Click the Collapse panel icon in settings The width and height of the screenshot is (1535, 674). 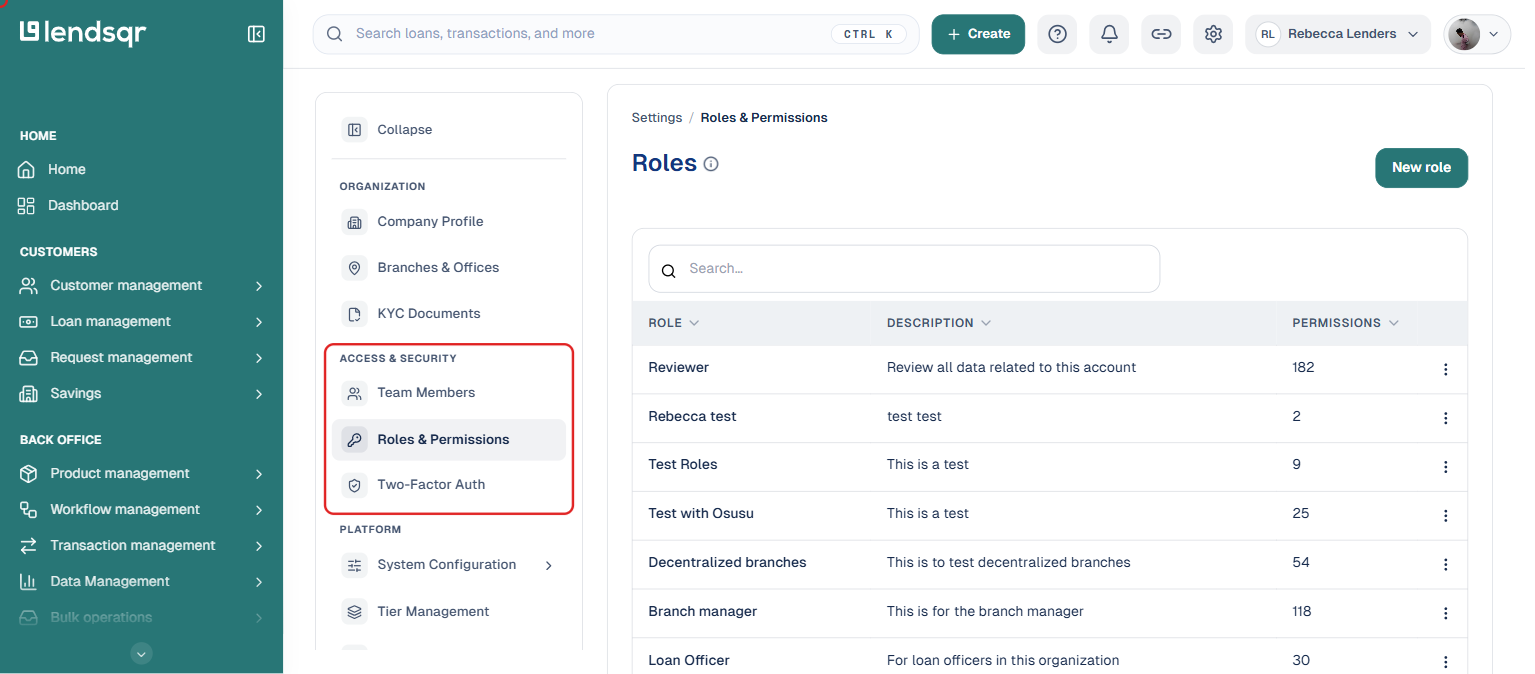click(354, 130)
